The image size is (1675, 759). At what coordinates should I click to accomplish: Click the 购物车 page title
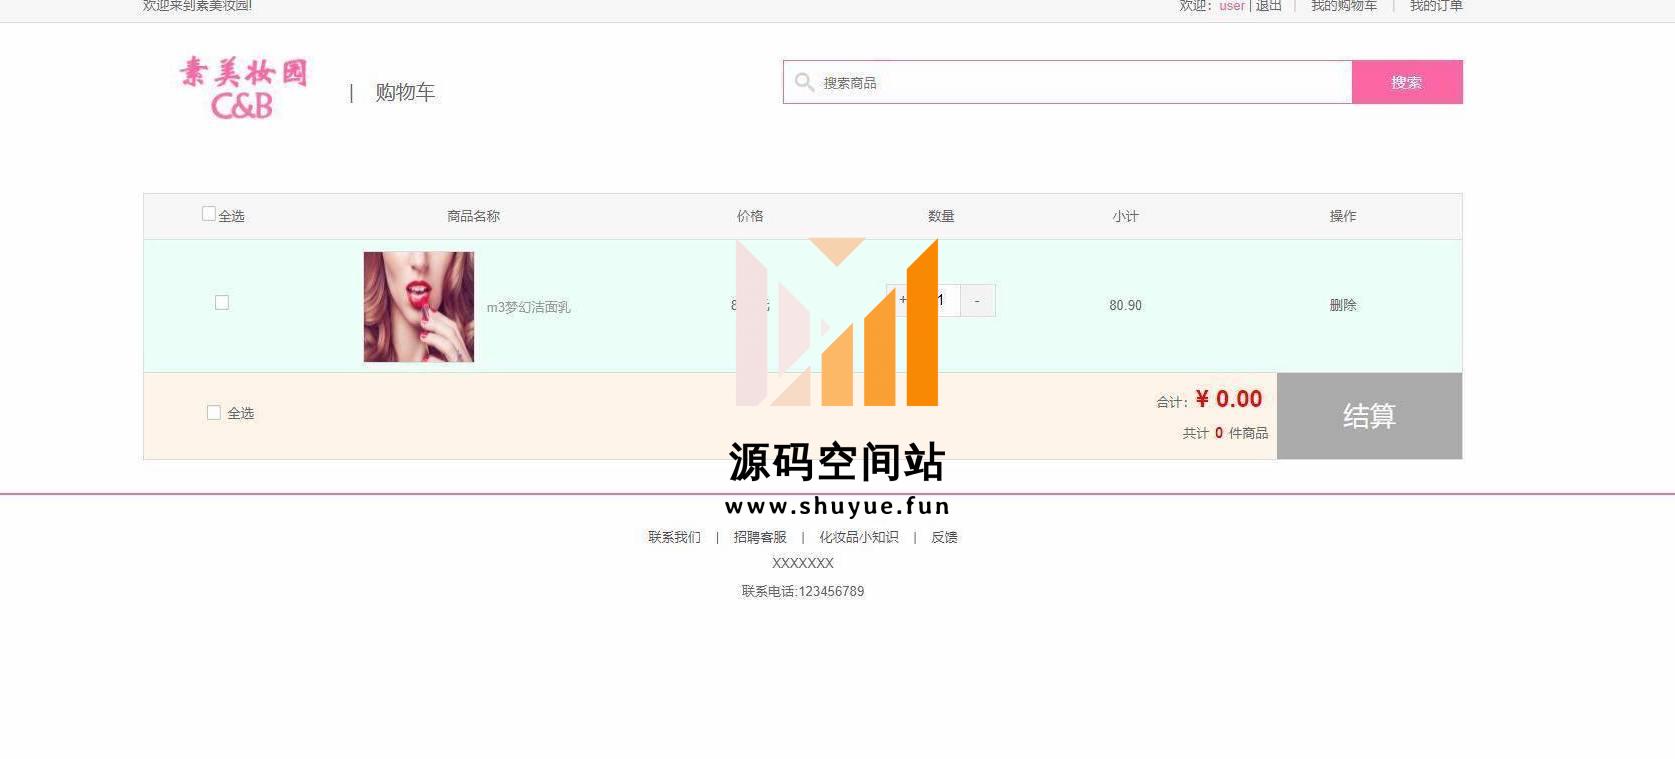[405, 92]
